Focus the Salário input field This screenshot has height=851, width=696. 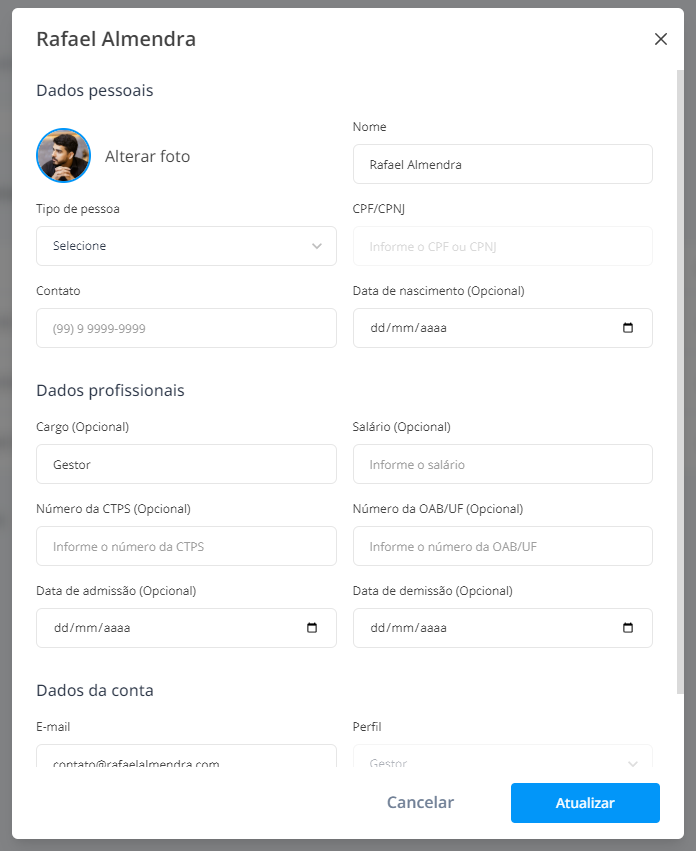[503, 464]
